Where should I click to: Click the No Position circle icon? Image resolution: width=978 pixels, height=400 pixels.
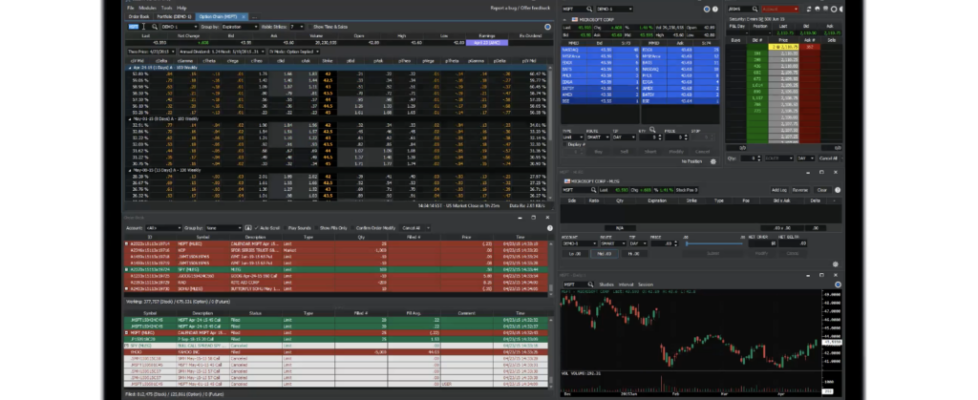click(713, 161)
